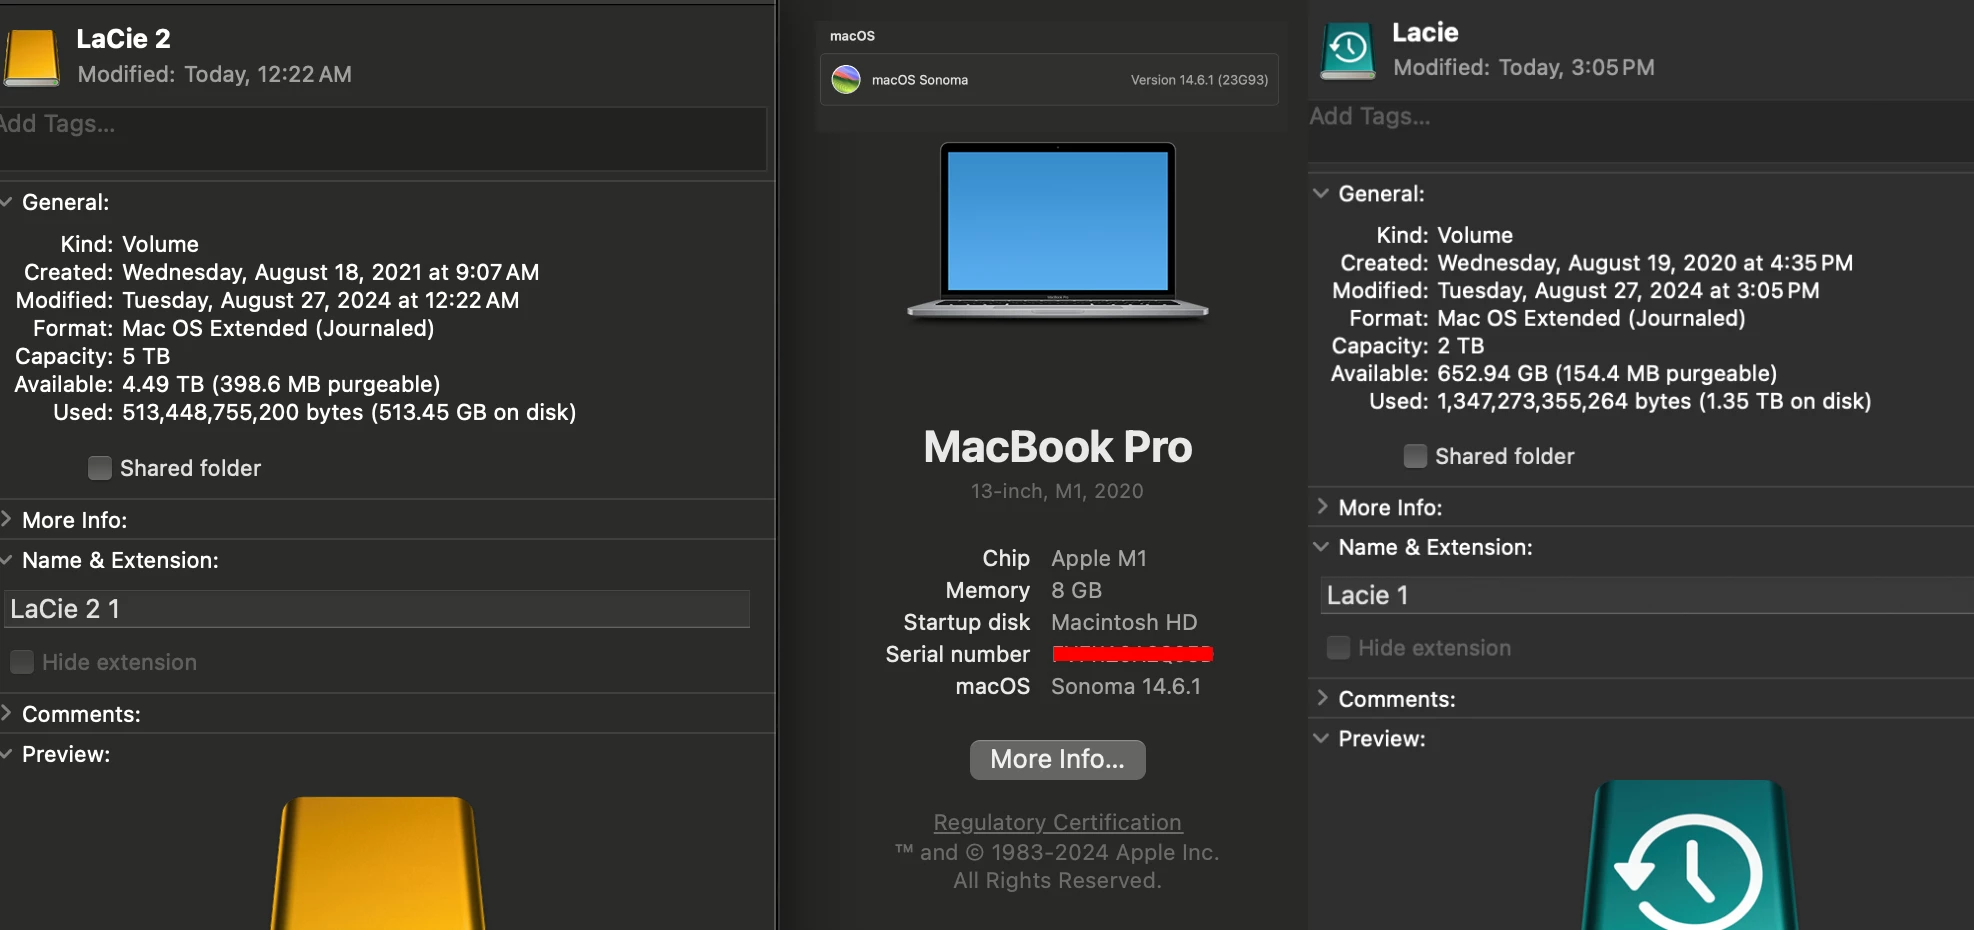Click the Apple M1 chip value

[1099, 558]
